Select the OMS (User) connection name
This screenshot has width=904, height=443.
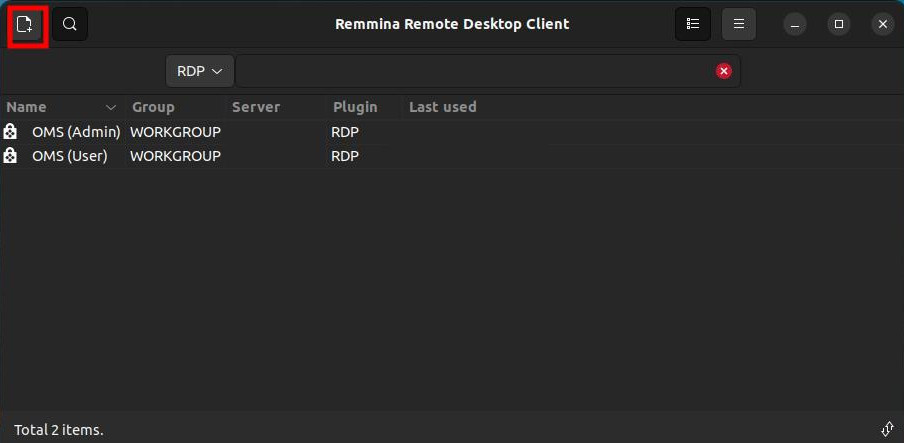[x=70, y=156]
